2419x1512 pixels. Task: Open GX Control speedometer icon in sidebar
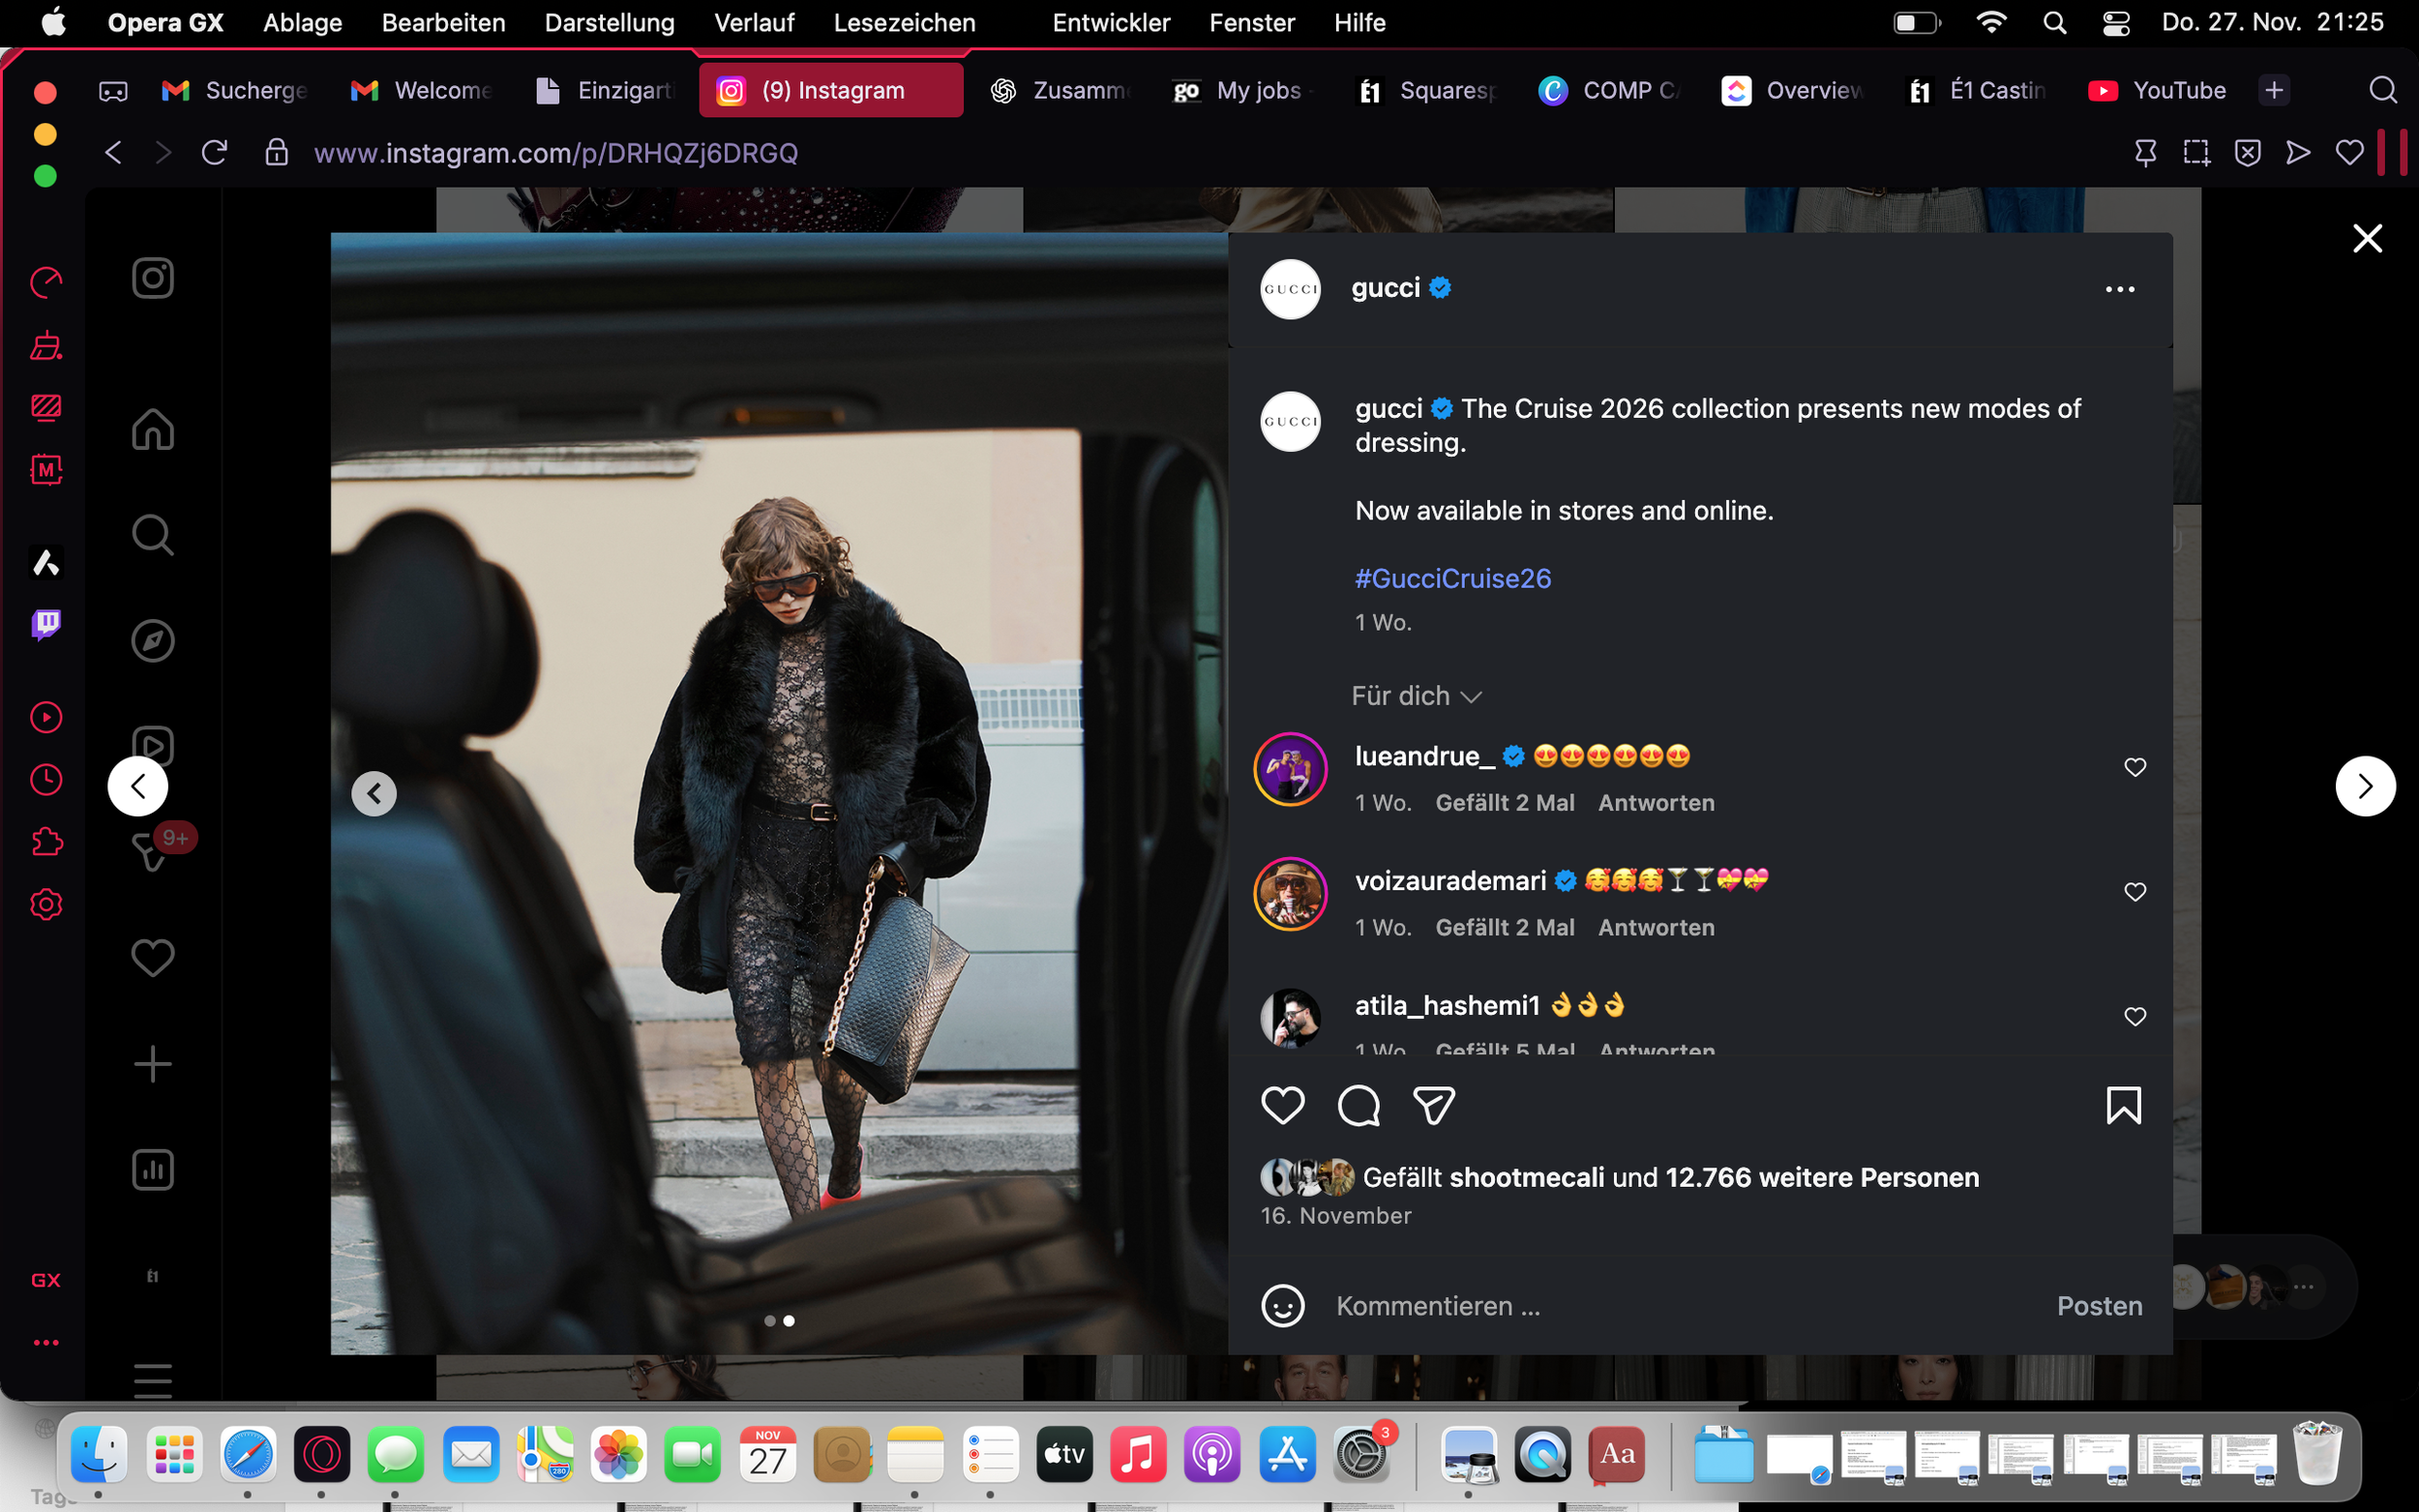click(46, 283)
